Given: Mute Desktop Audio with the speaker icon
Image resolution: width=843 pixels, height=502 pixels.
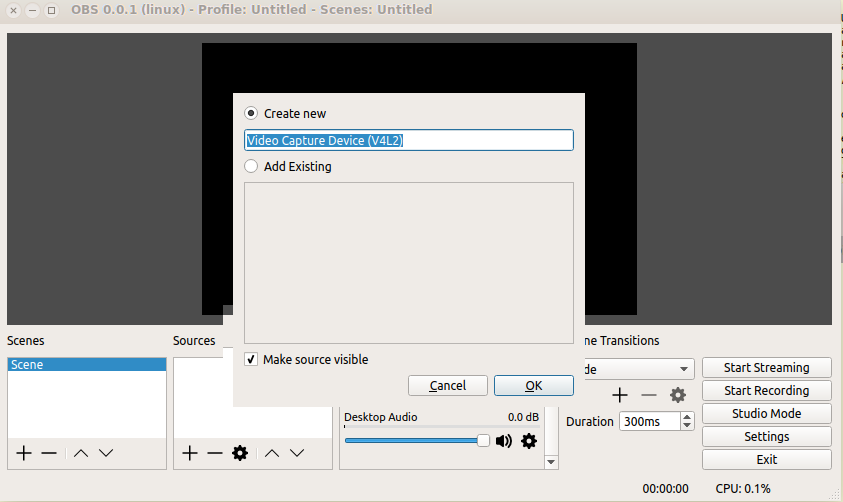Looking at the screenshot, I should point(504,441).
